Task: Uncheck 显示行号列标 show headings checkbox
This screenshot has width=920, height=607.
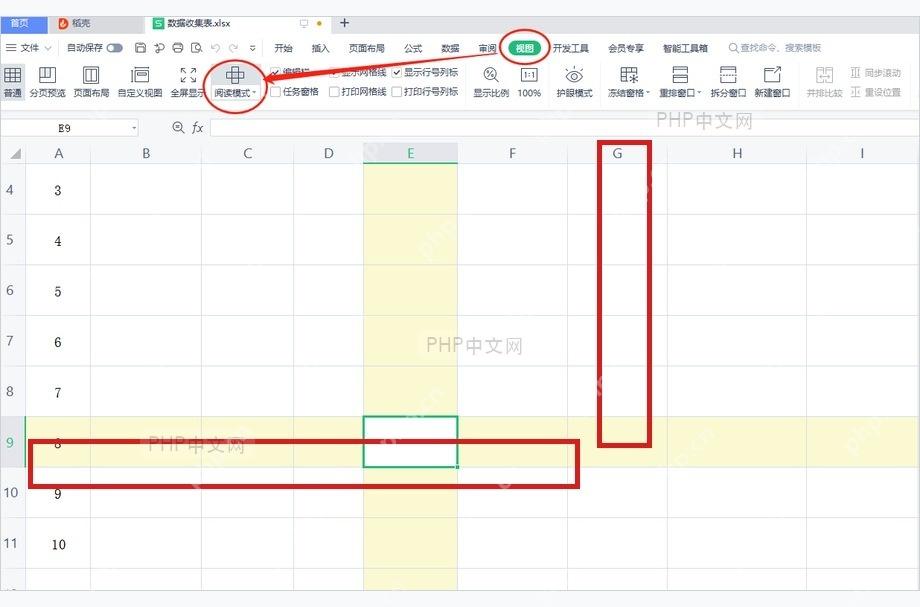Action: pyautogui.click(x=397, y=73)
